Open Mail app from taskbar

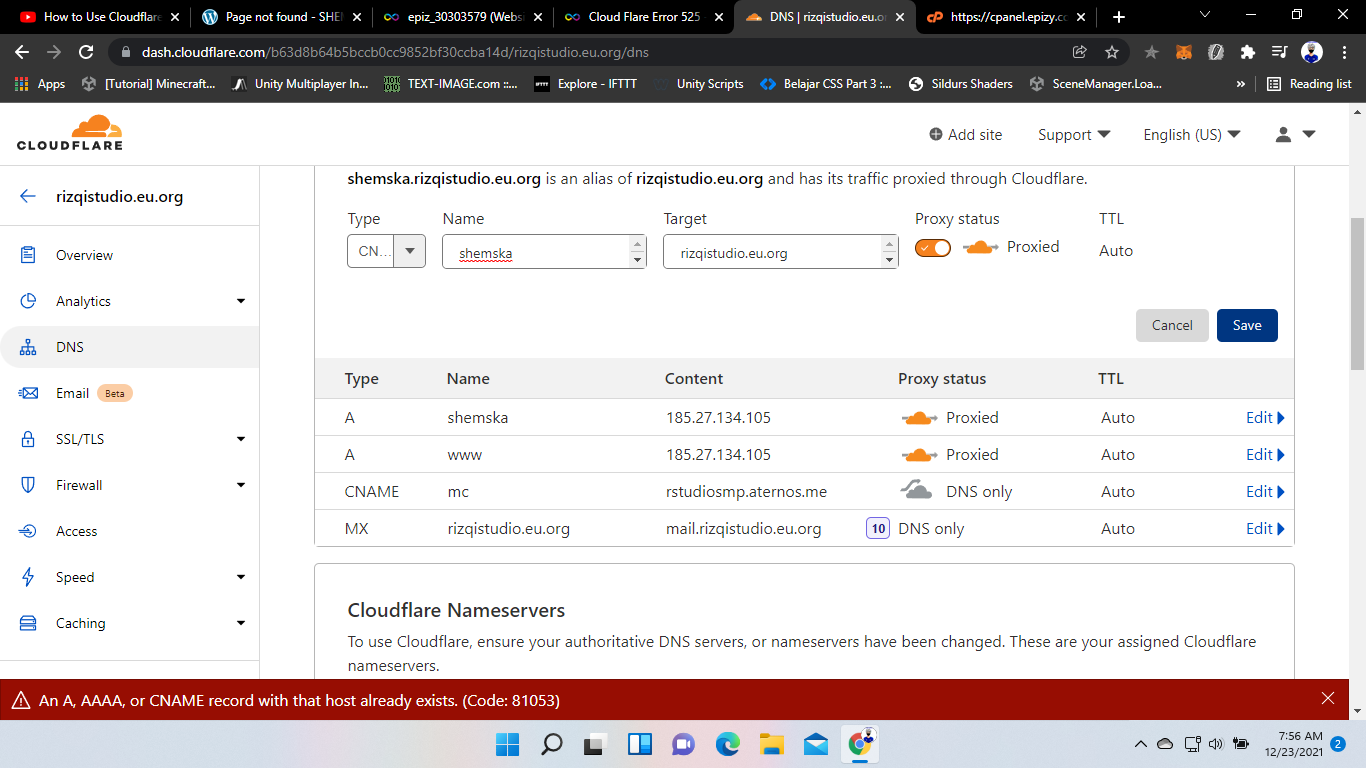[x=815, y=744]
